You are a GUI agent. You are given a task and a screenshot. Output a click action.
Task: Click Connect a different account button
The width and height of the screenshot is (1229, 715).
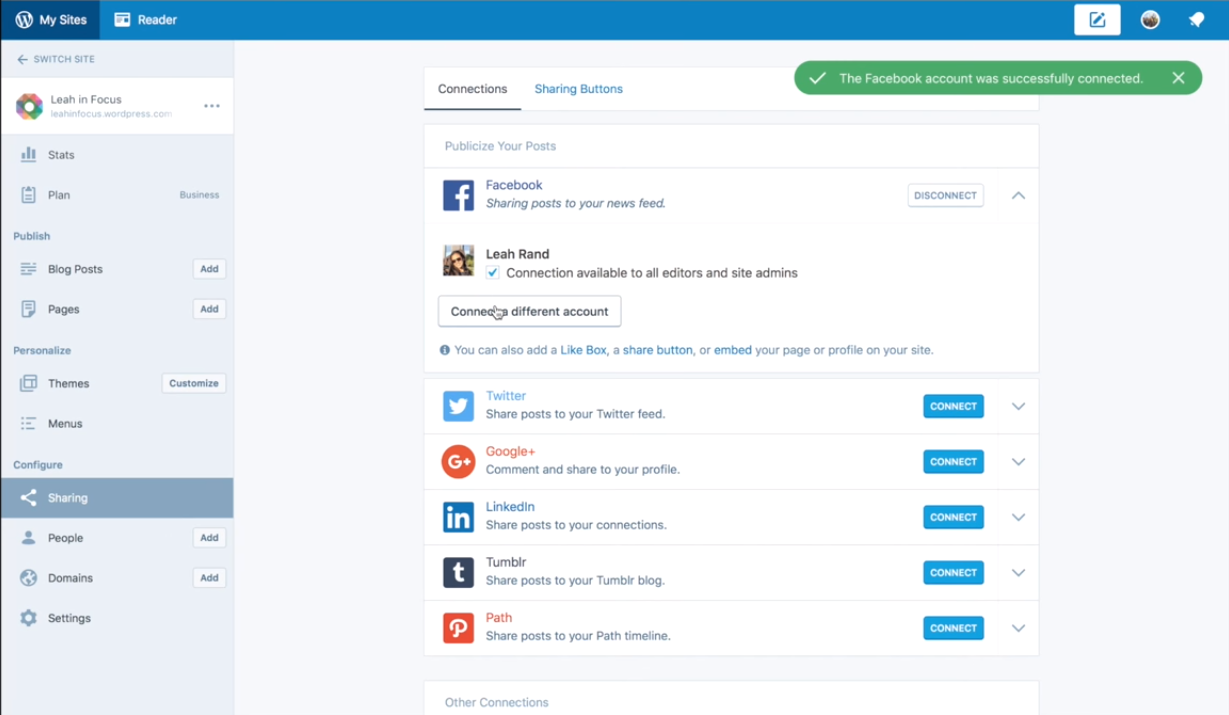tap(529, 311)
